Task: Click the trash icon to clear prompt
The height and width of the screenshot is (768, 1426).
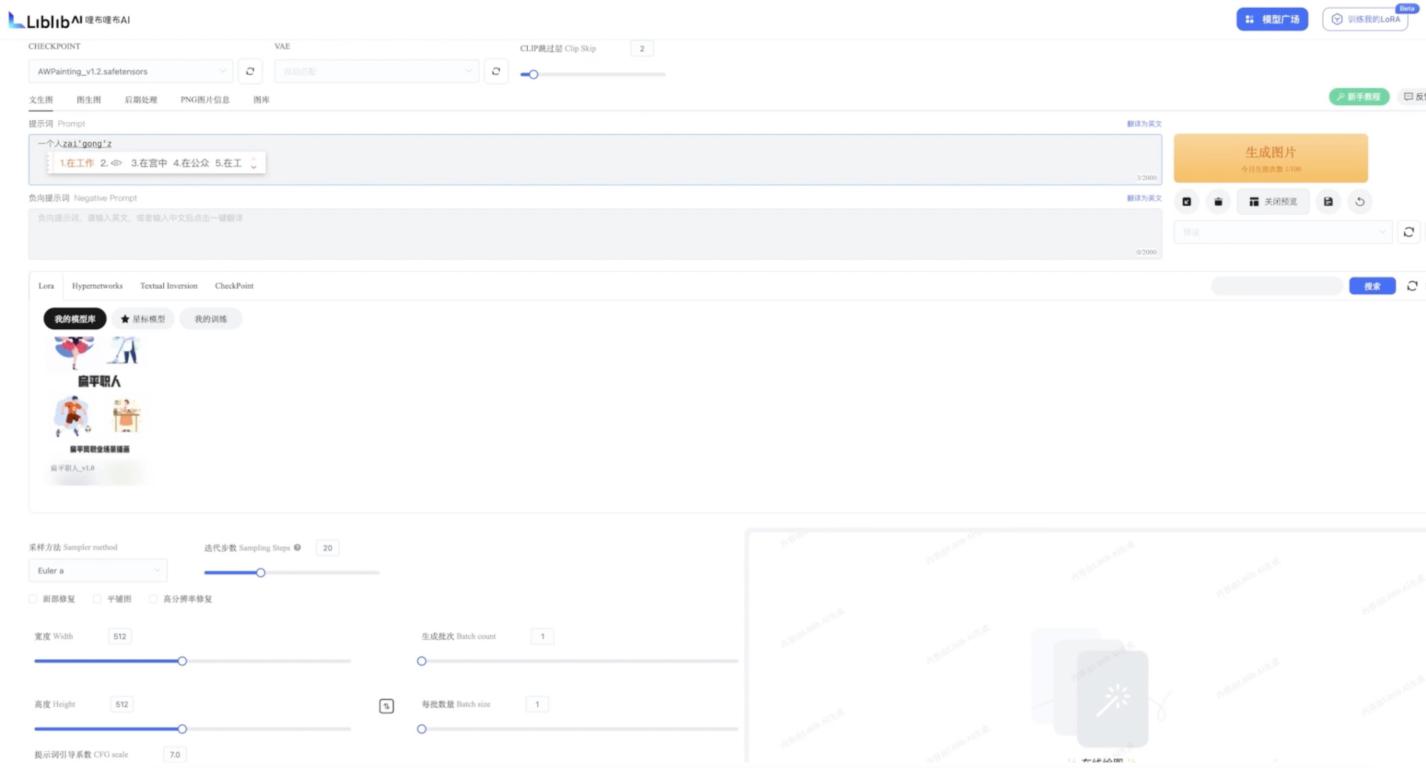Action: pos(1218,202)
